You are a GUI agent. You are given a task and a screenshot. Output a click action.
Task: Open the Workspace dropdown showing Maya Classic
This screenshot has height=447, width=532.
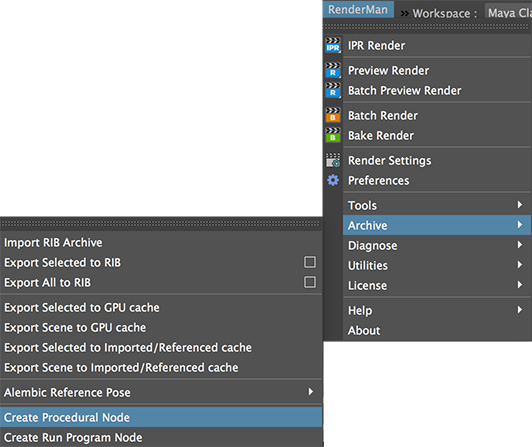(x=509, y=12)
